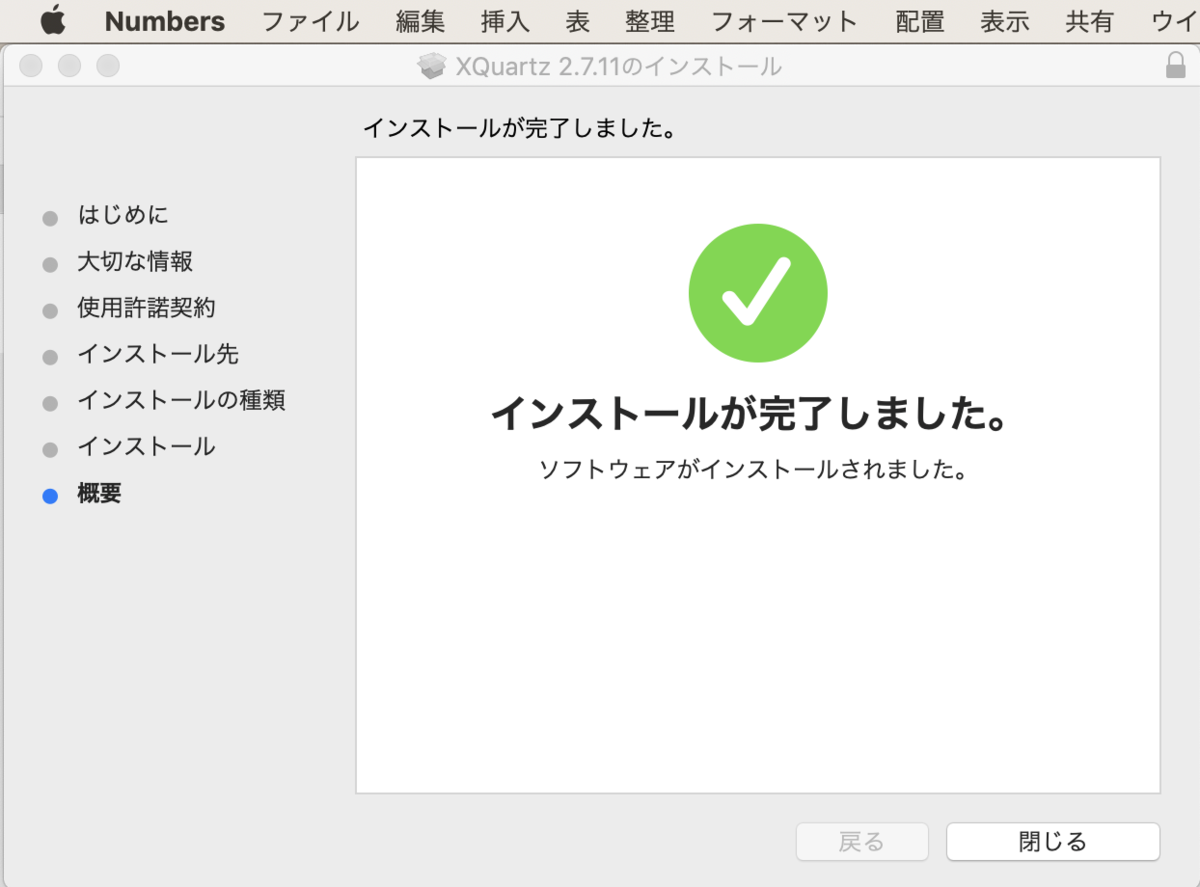1200x887 pixels.
Task: Click the gray dot beside インストール
Action: coord(49,447)
